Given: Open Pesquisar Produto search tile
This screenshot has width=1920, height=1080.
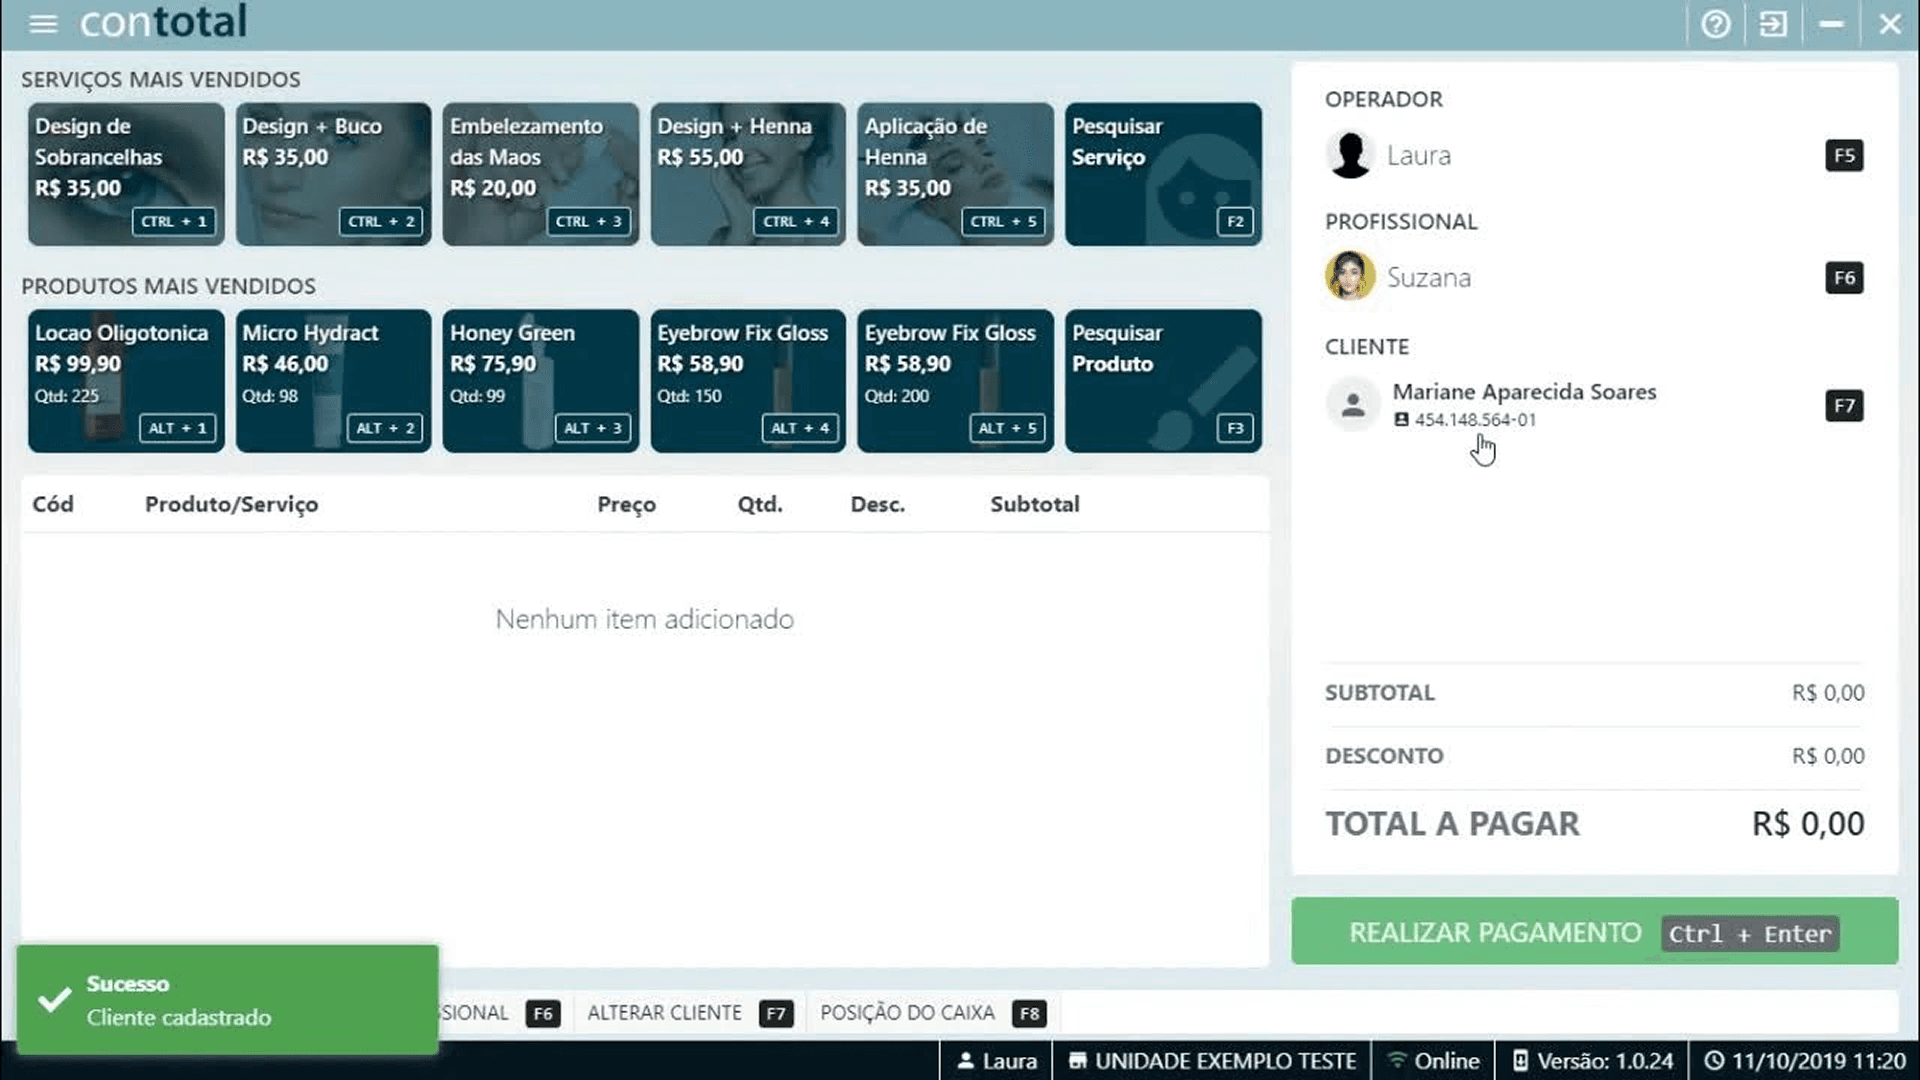Looking at the screenshot, I should 1163,381.
